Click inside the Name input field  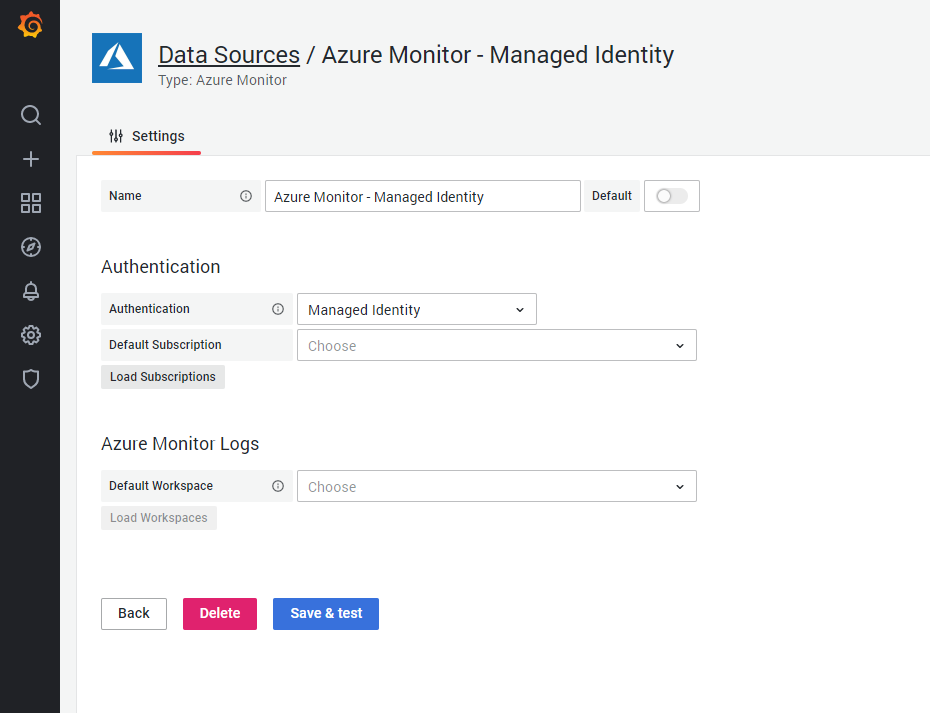coord(421,196)
